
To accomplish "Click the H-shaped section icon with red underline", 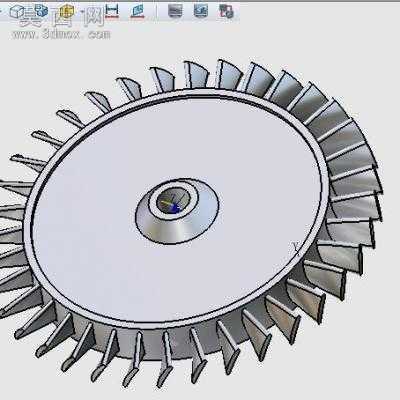I will [x=112, y=11].
